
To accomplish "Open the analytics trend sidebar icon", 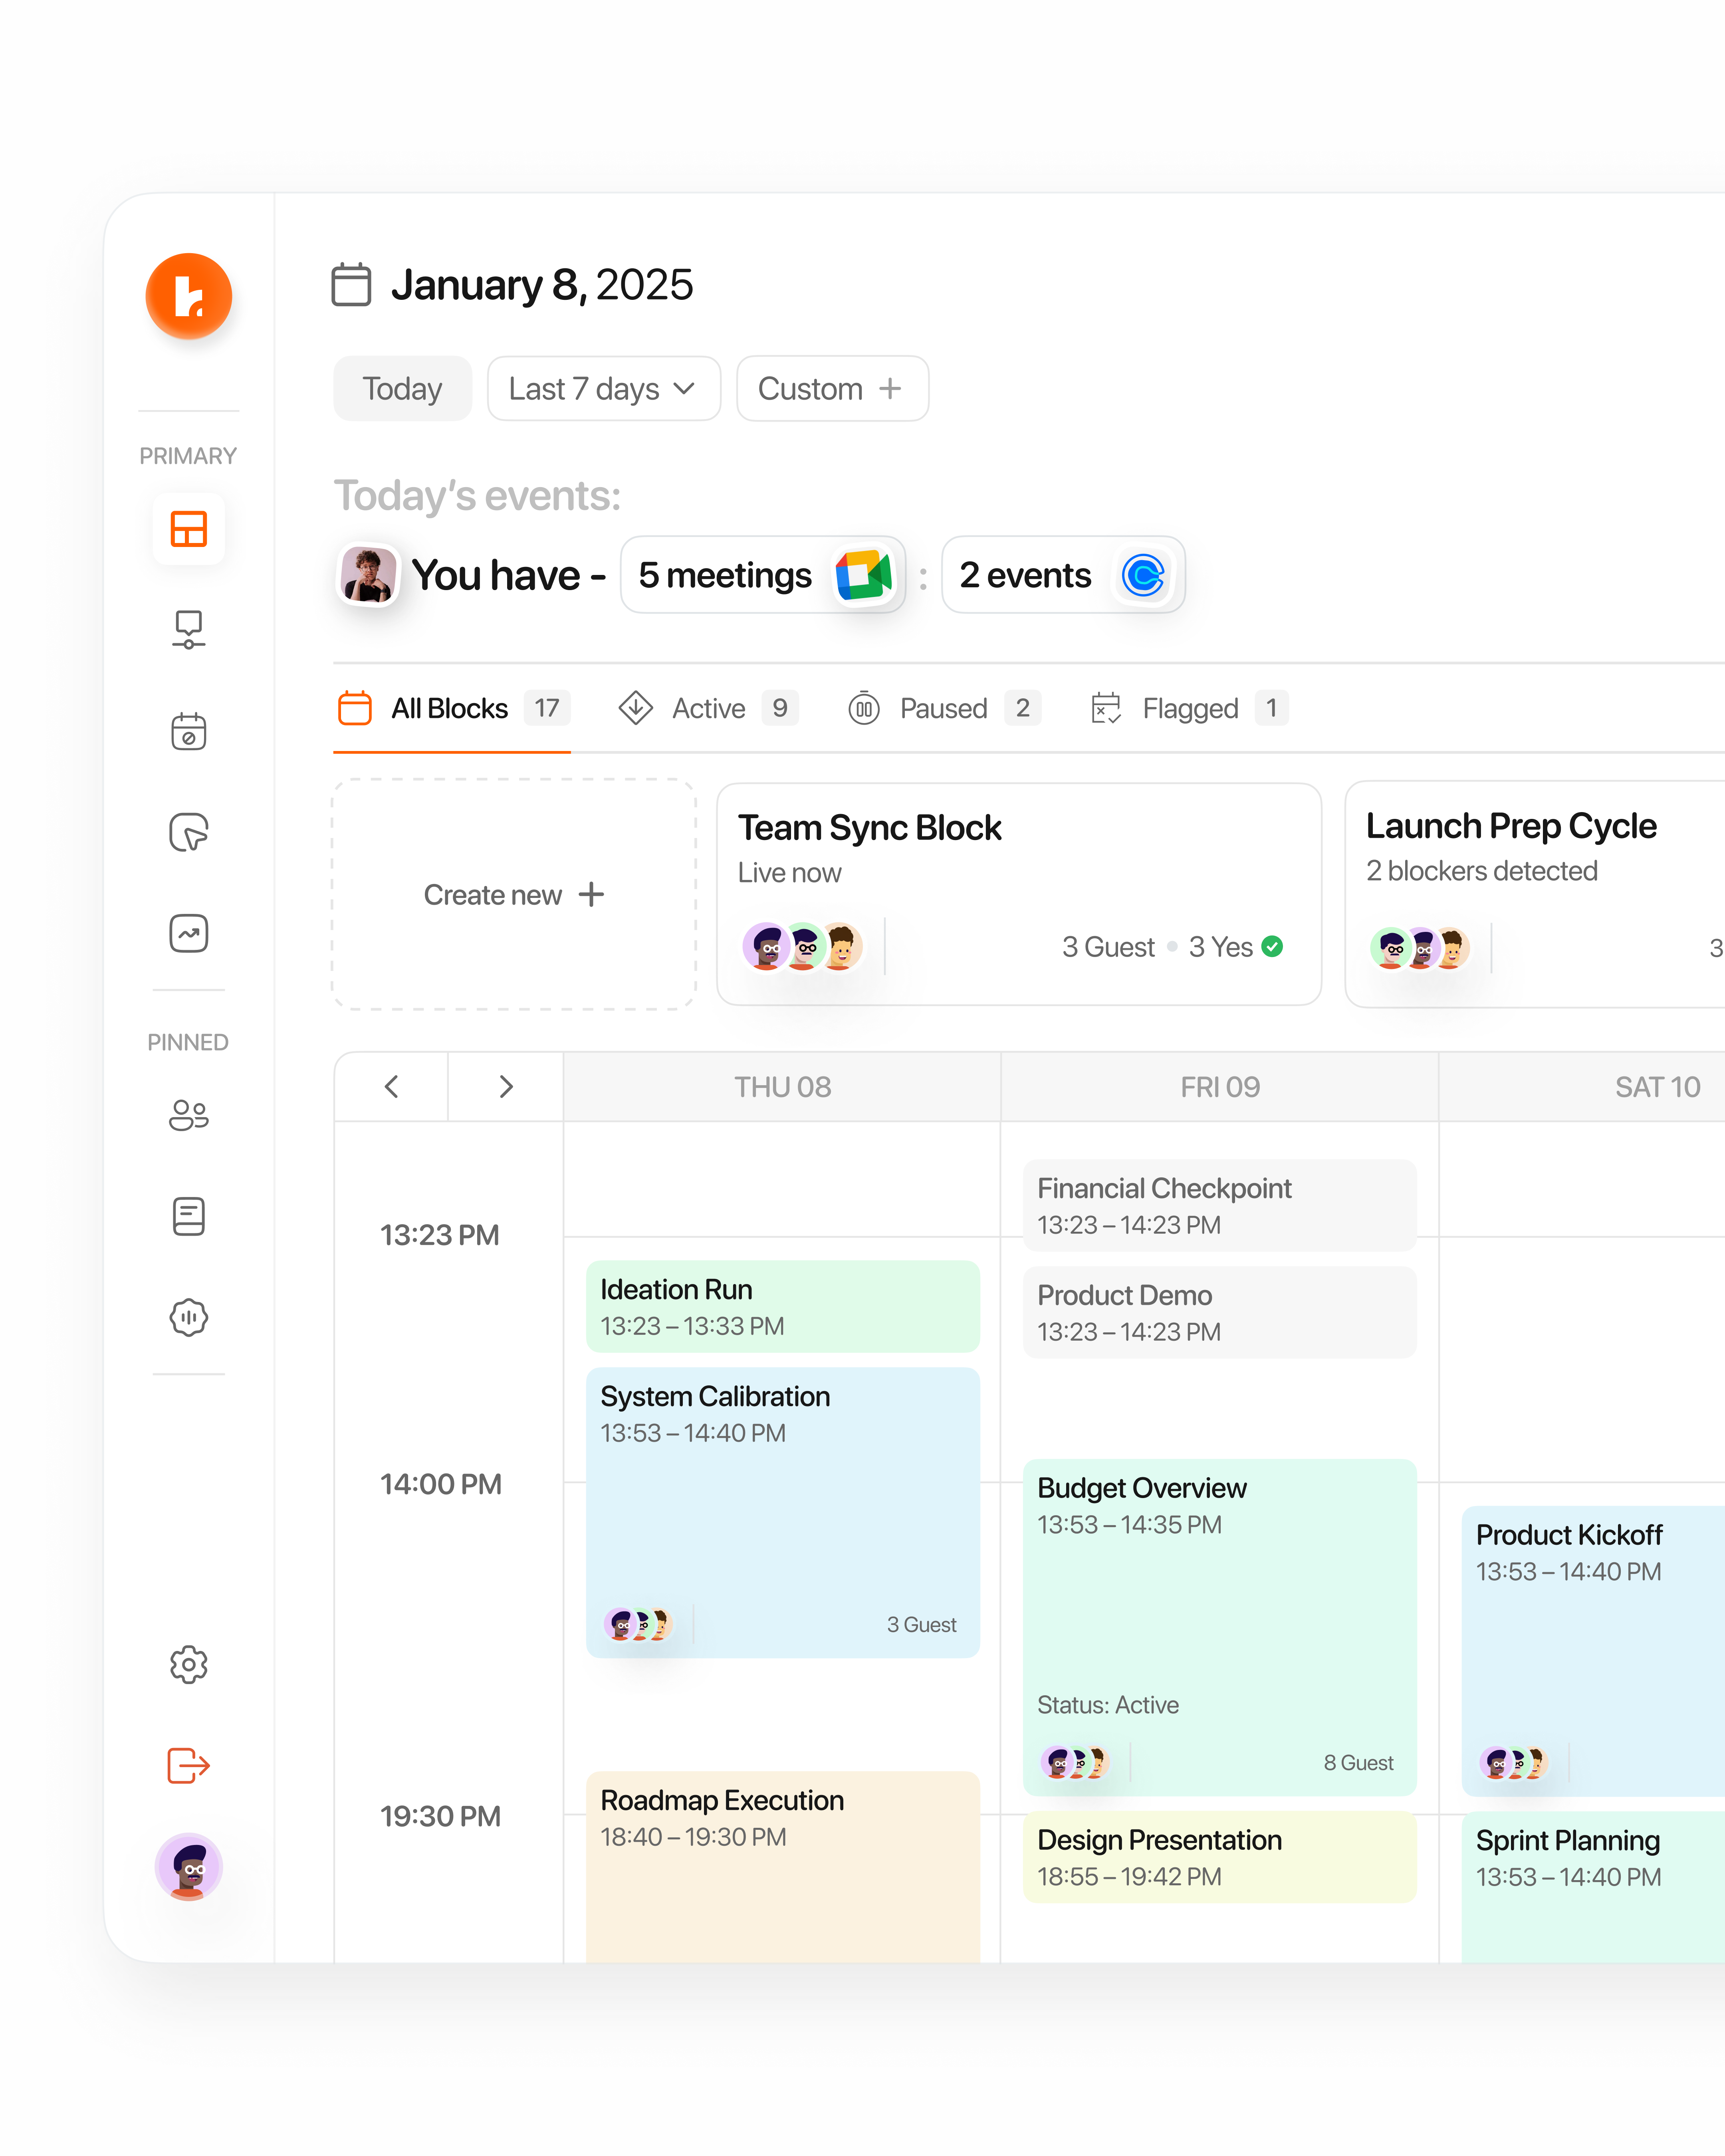I will [x=188, y=933].
